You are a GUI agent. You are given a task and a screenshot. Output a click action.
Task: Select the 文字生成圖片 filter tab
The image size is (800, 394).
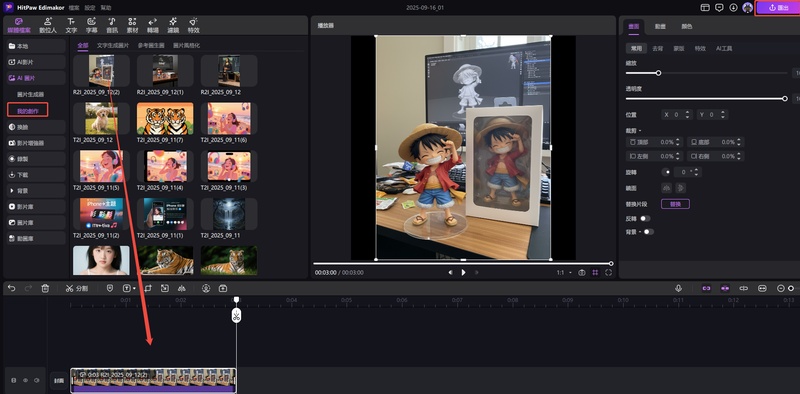(x=113, y=45)
